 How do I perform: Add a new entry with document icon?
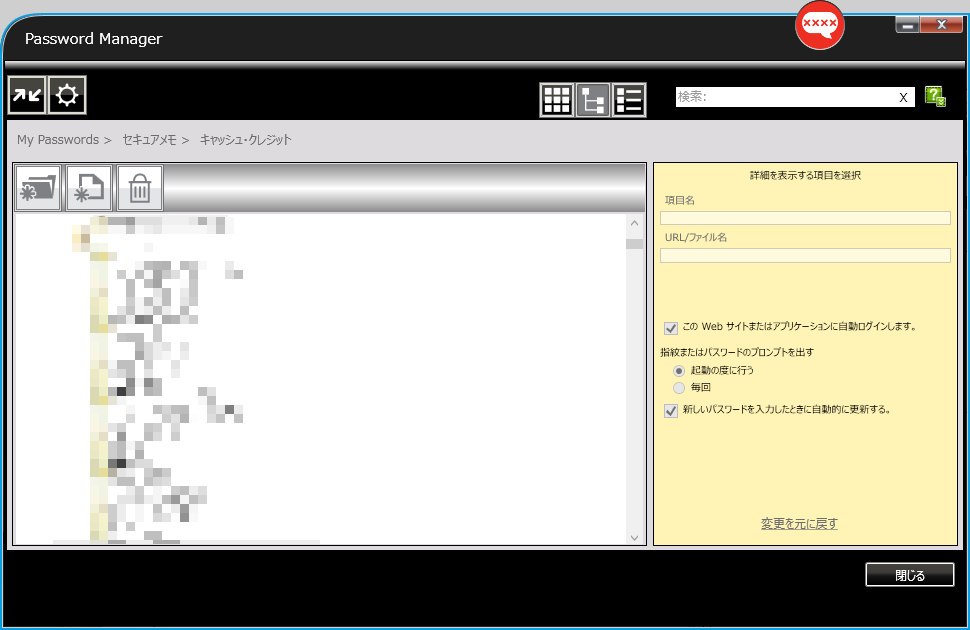tap(89, 188)
